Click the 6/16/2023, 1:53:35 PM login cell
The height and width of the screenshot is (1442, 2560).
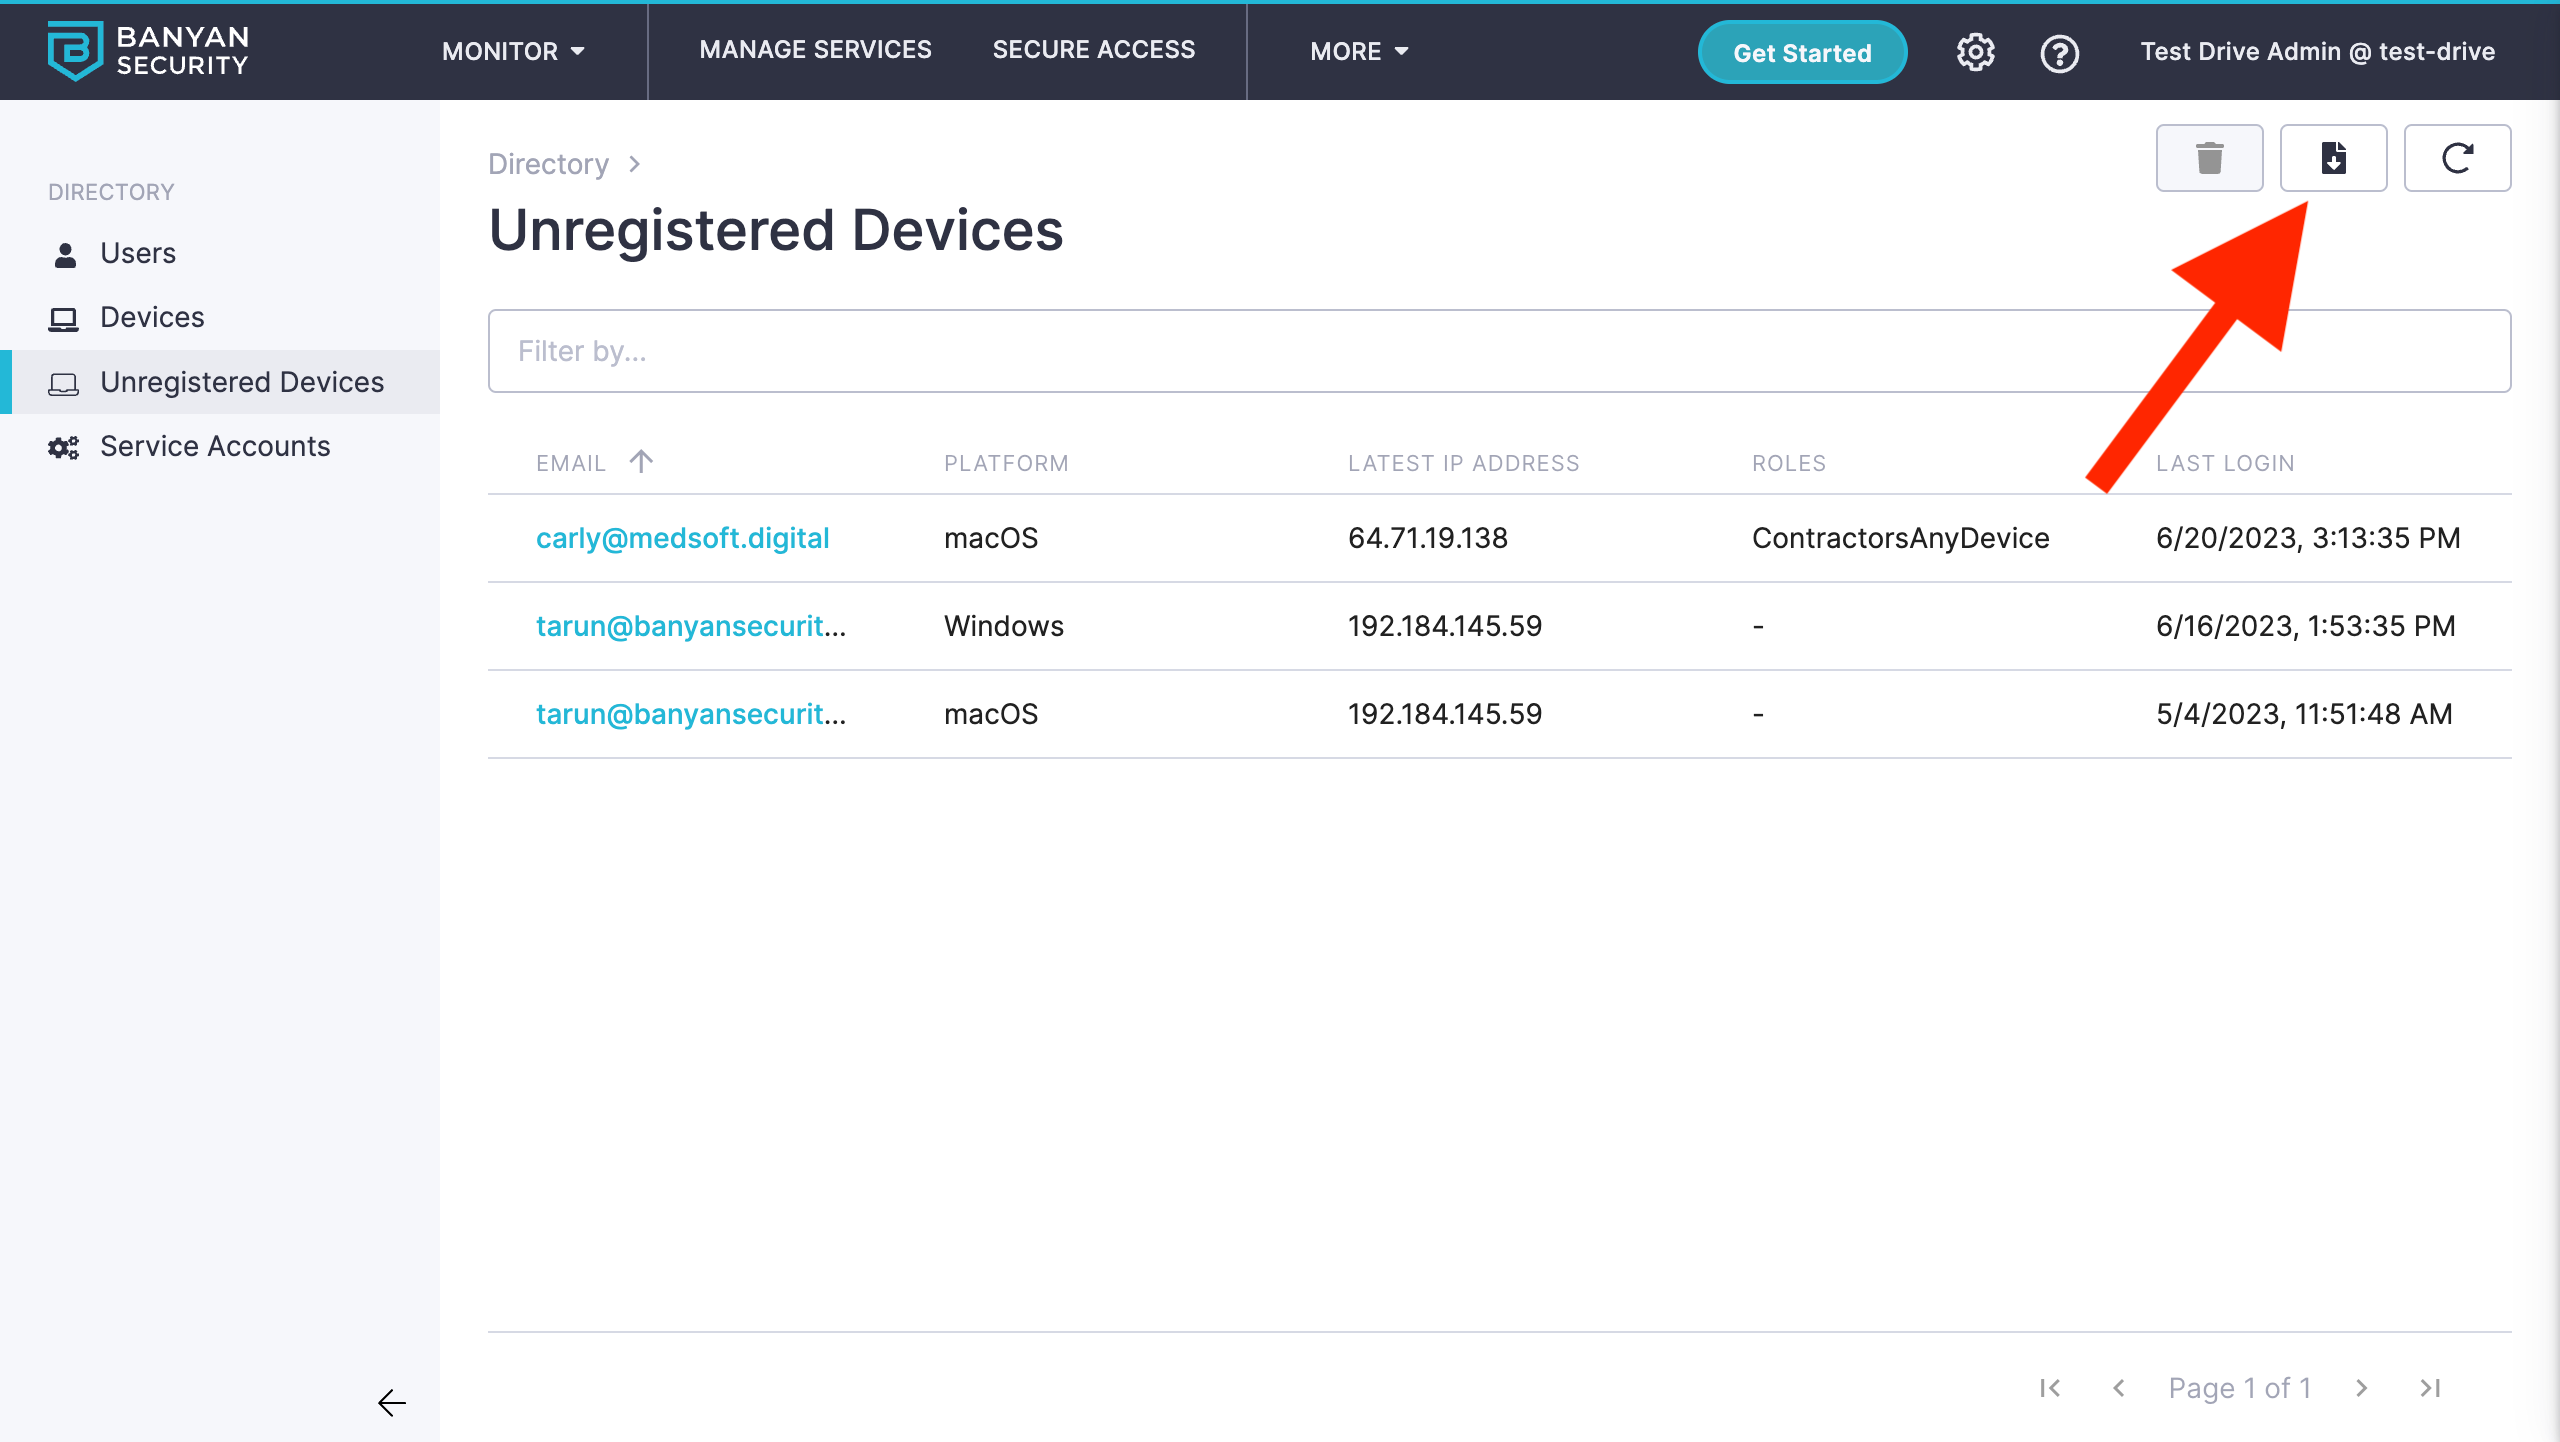pyautogui.click(x=2305, y=626)
